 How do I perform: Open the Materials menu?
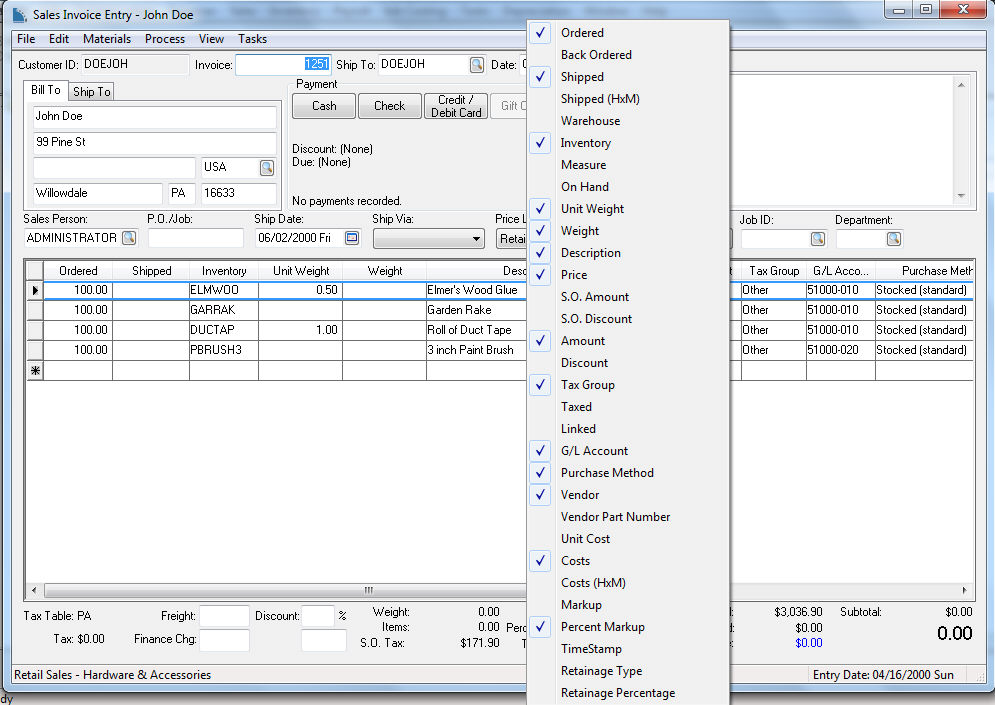[107, 39]
